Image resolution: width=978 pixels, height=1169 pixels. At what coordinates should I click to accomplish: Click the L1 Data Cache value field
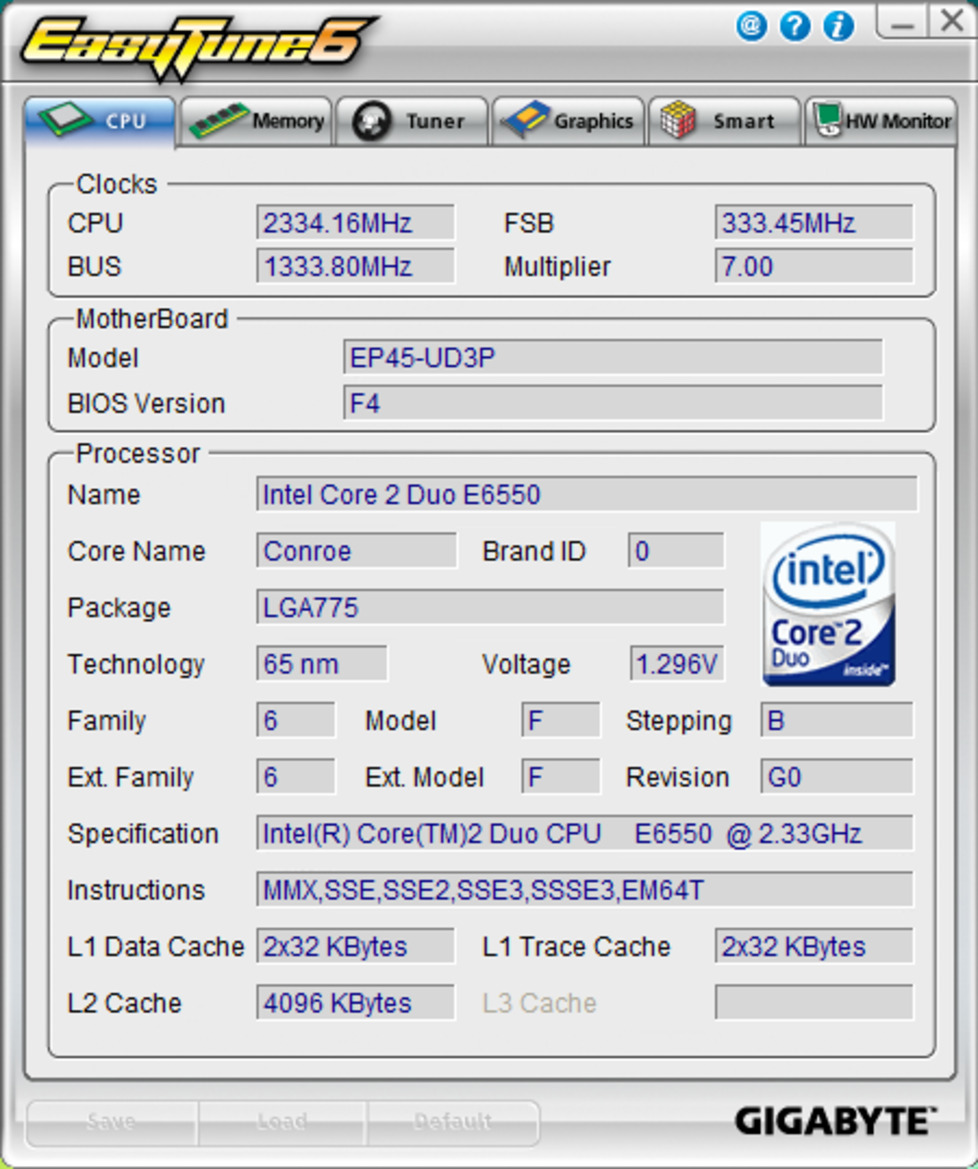[356, 946]
